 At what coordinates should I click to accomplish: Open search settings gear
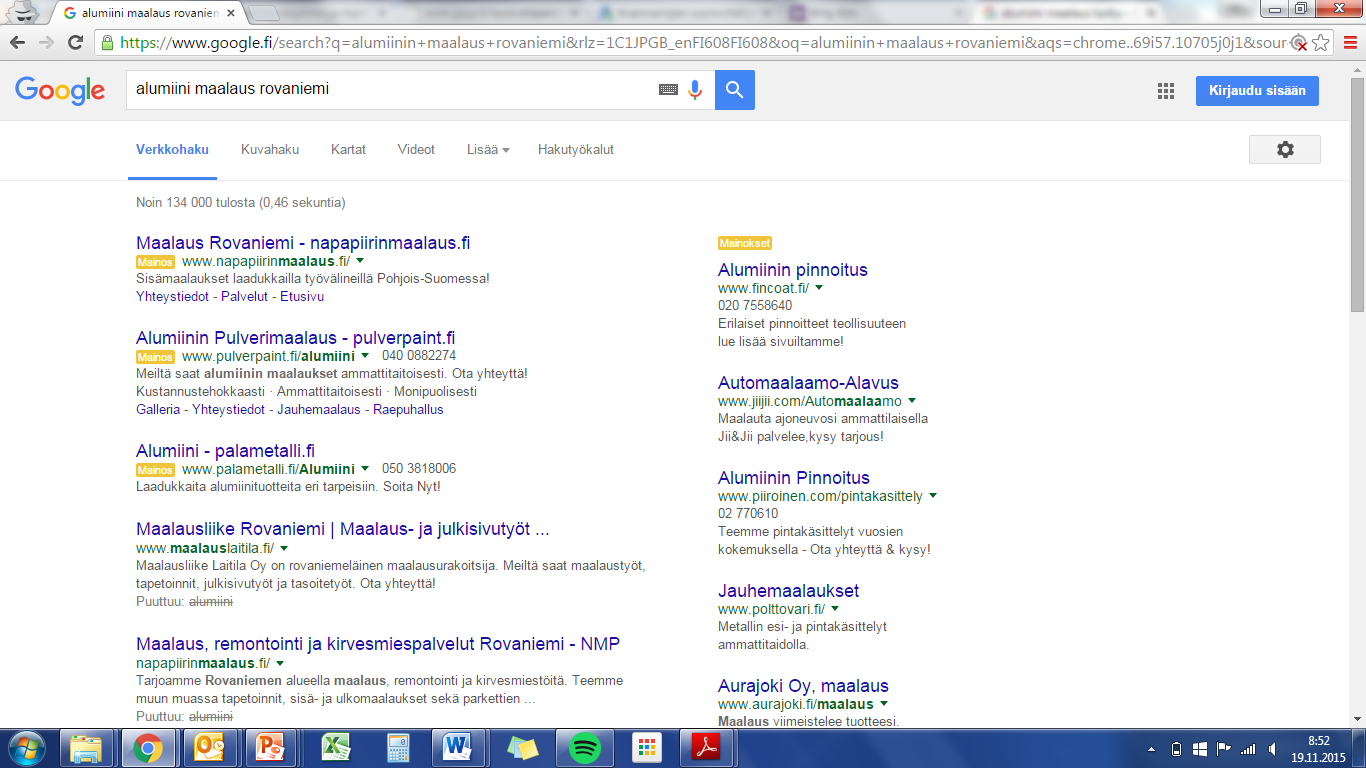1285,149
